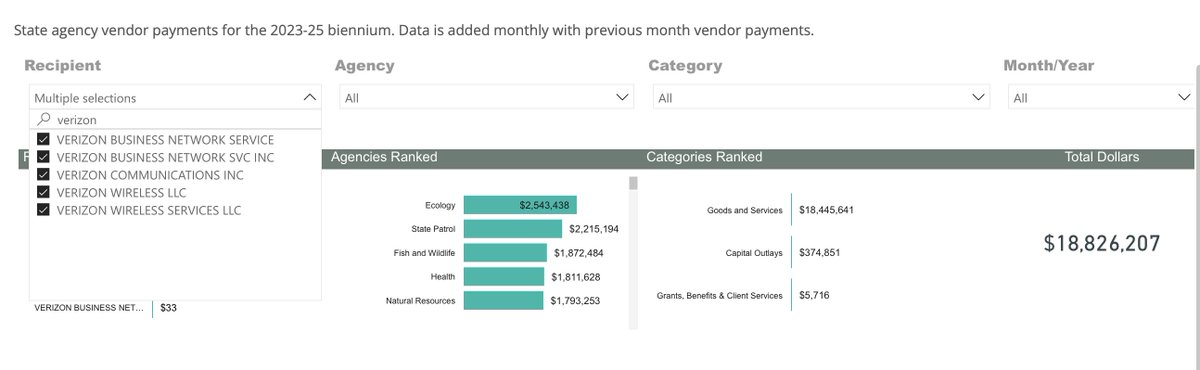This screenshot has width=1200, height=370.
Task: Click the total dollars $18,826,207 figure
Action: [1102, 244]
